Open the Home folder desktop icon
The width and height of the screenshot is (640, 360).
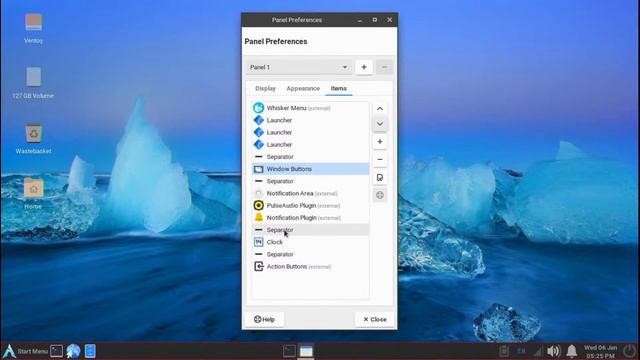tap(33, 193)
